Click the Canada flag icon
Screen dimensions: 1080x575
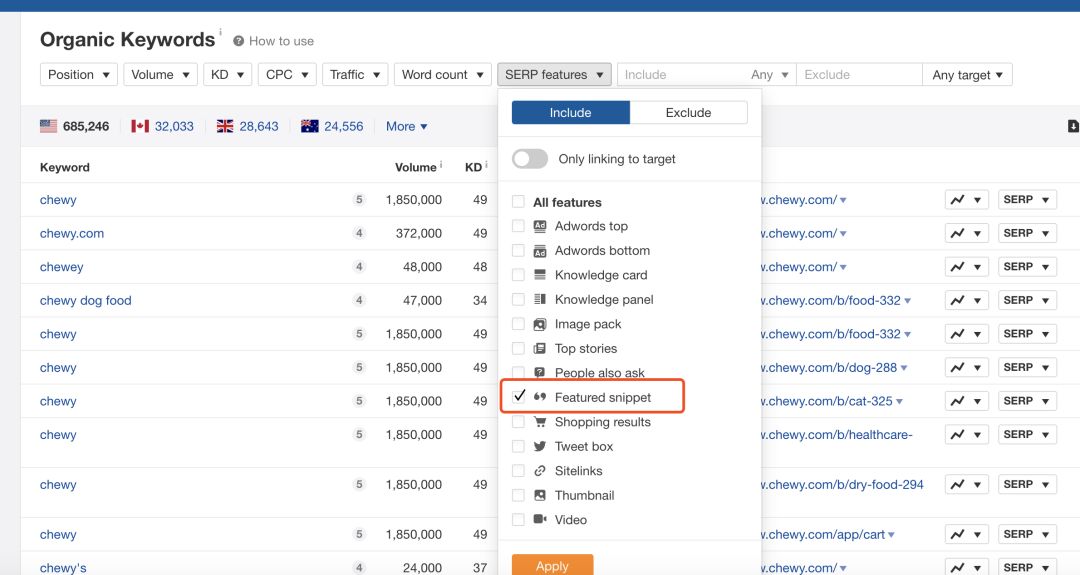coord(140,126)
